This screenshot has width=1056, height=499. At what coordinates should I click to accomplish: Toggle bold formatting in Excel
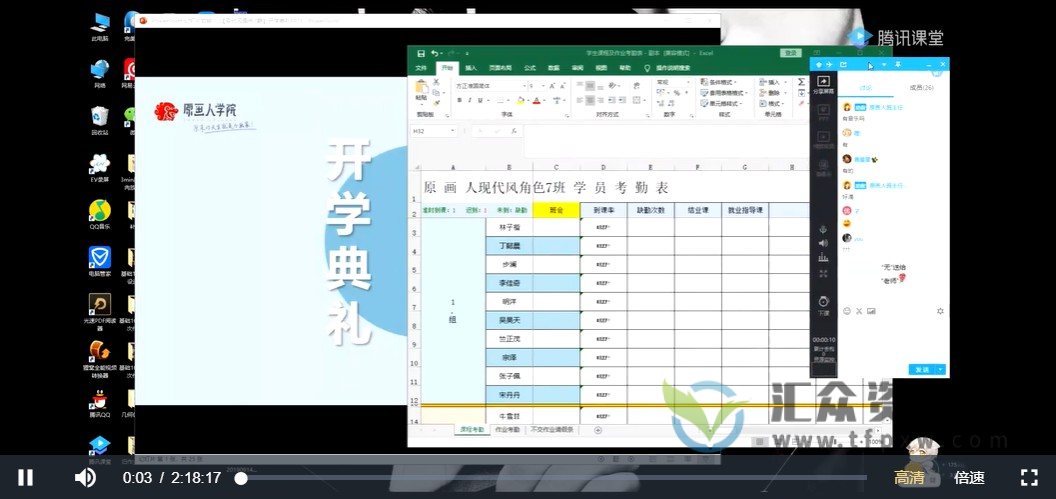click(x=460, y=100)
